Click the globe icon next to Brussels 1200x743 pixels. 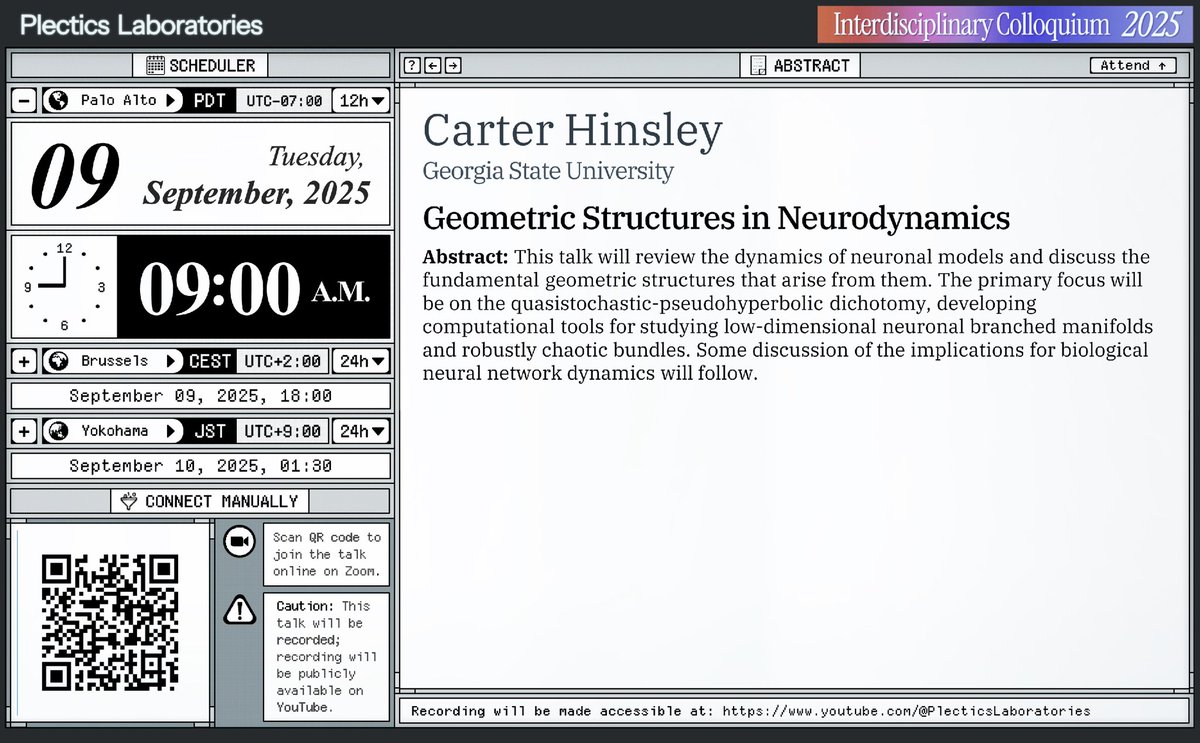tap(58, 361)
